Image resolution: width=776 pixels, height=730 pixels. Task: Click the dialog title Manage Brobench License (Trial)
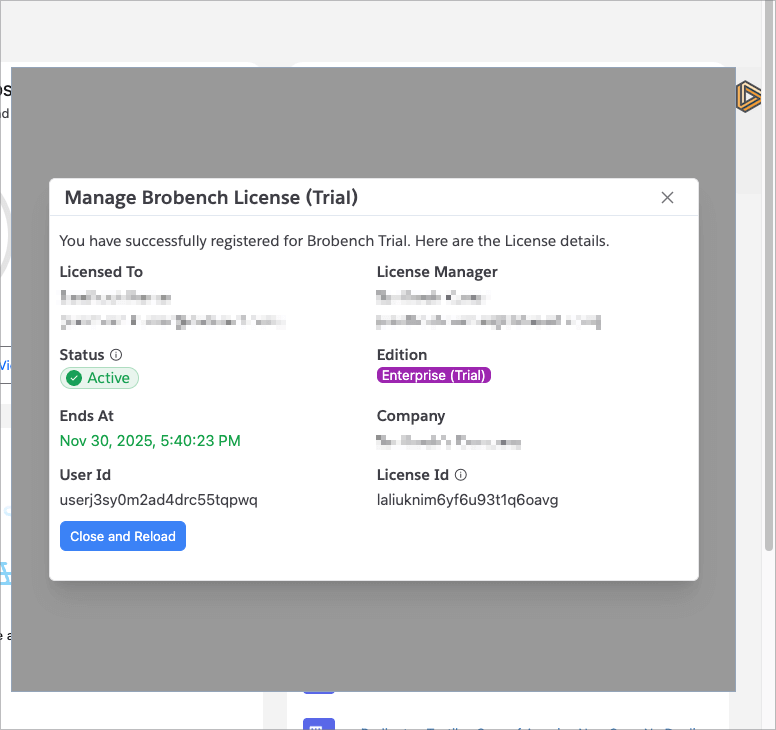tap(211, 198)
